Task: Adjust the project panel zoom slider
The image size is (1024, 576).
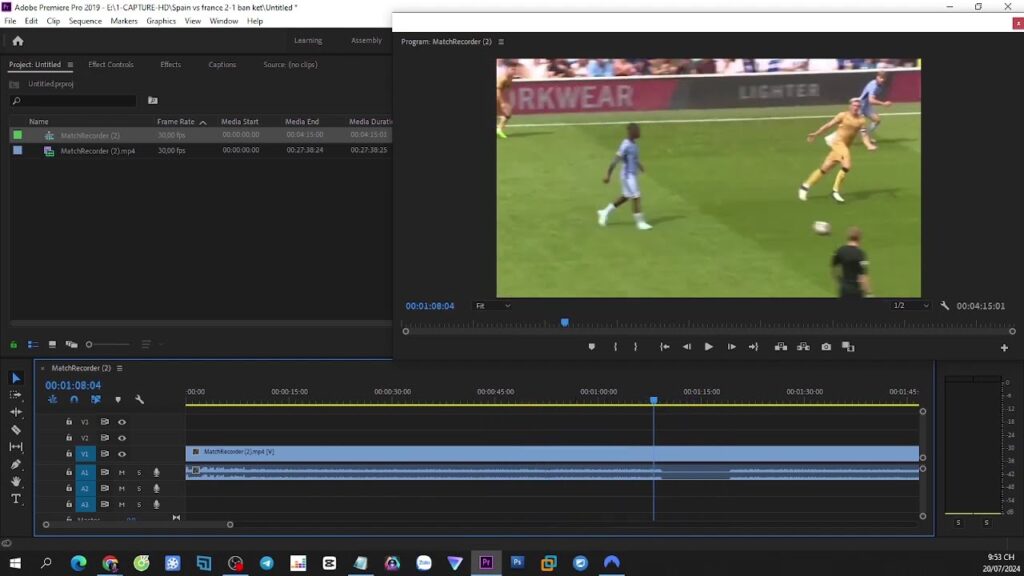Action: pos(90,343)
